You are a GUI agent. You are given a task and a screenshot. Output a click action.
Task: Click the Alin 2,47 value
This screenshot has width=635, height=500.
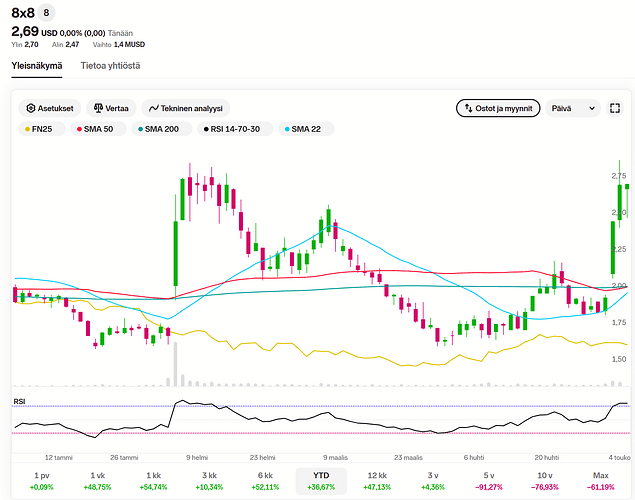coord(65,45)
